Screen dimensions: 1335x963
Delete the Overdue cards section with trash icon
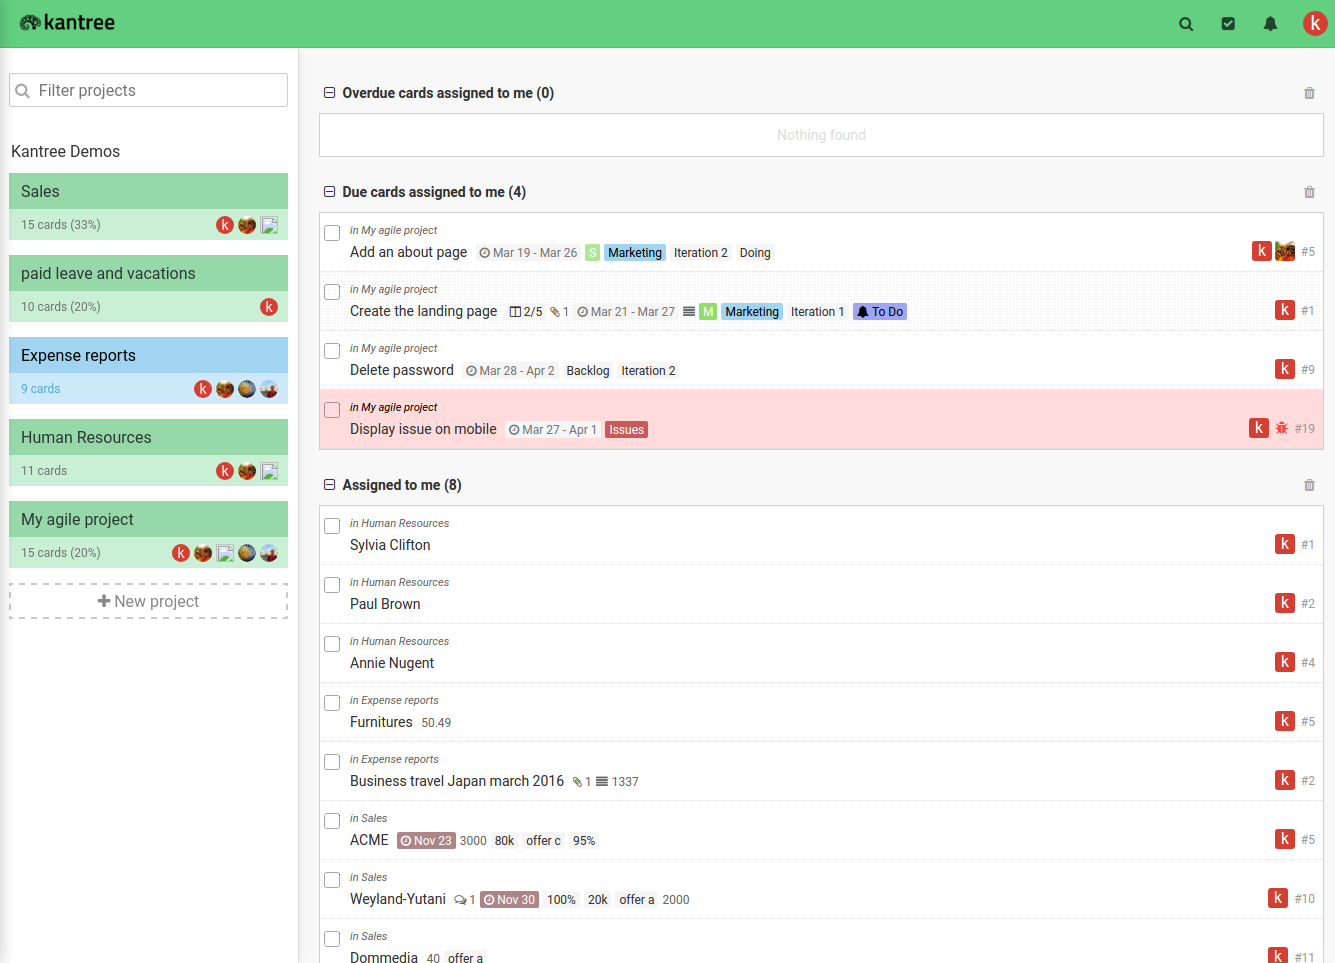1309,93
